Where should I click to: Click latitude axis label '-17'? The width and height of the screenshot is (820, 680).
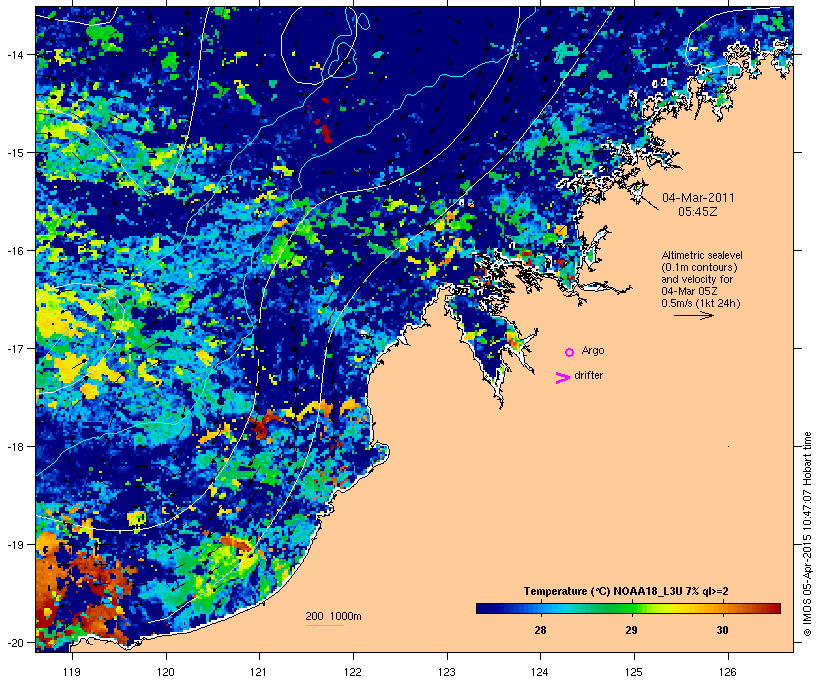tap(14, 348)
